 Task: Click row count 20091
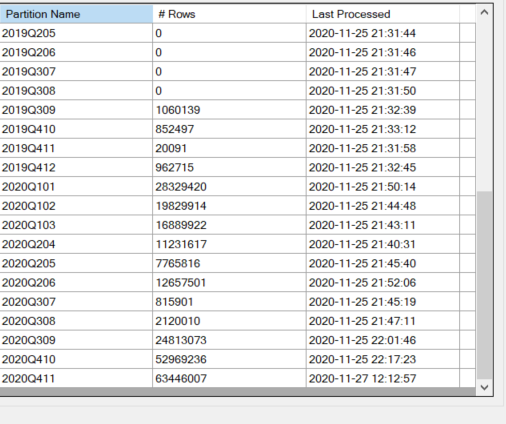171,148
